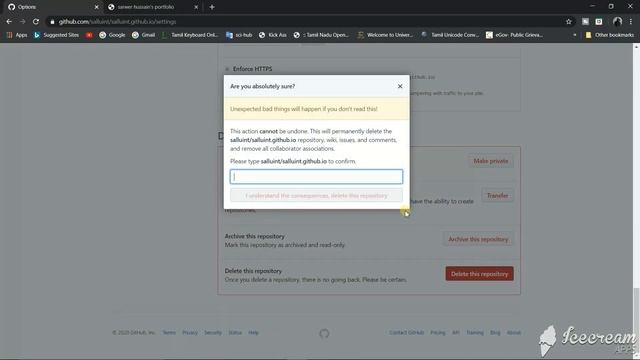The width and height of the screenshot is (640, 360).
Task: Open the Blog footer link
Action: pos(495,333)
